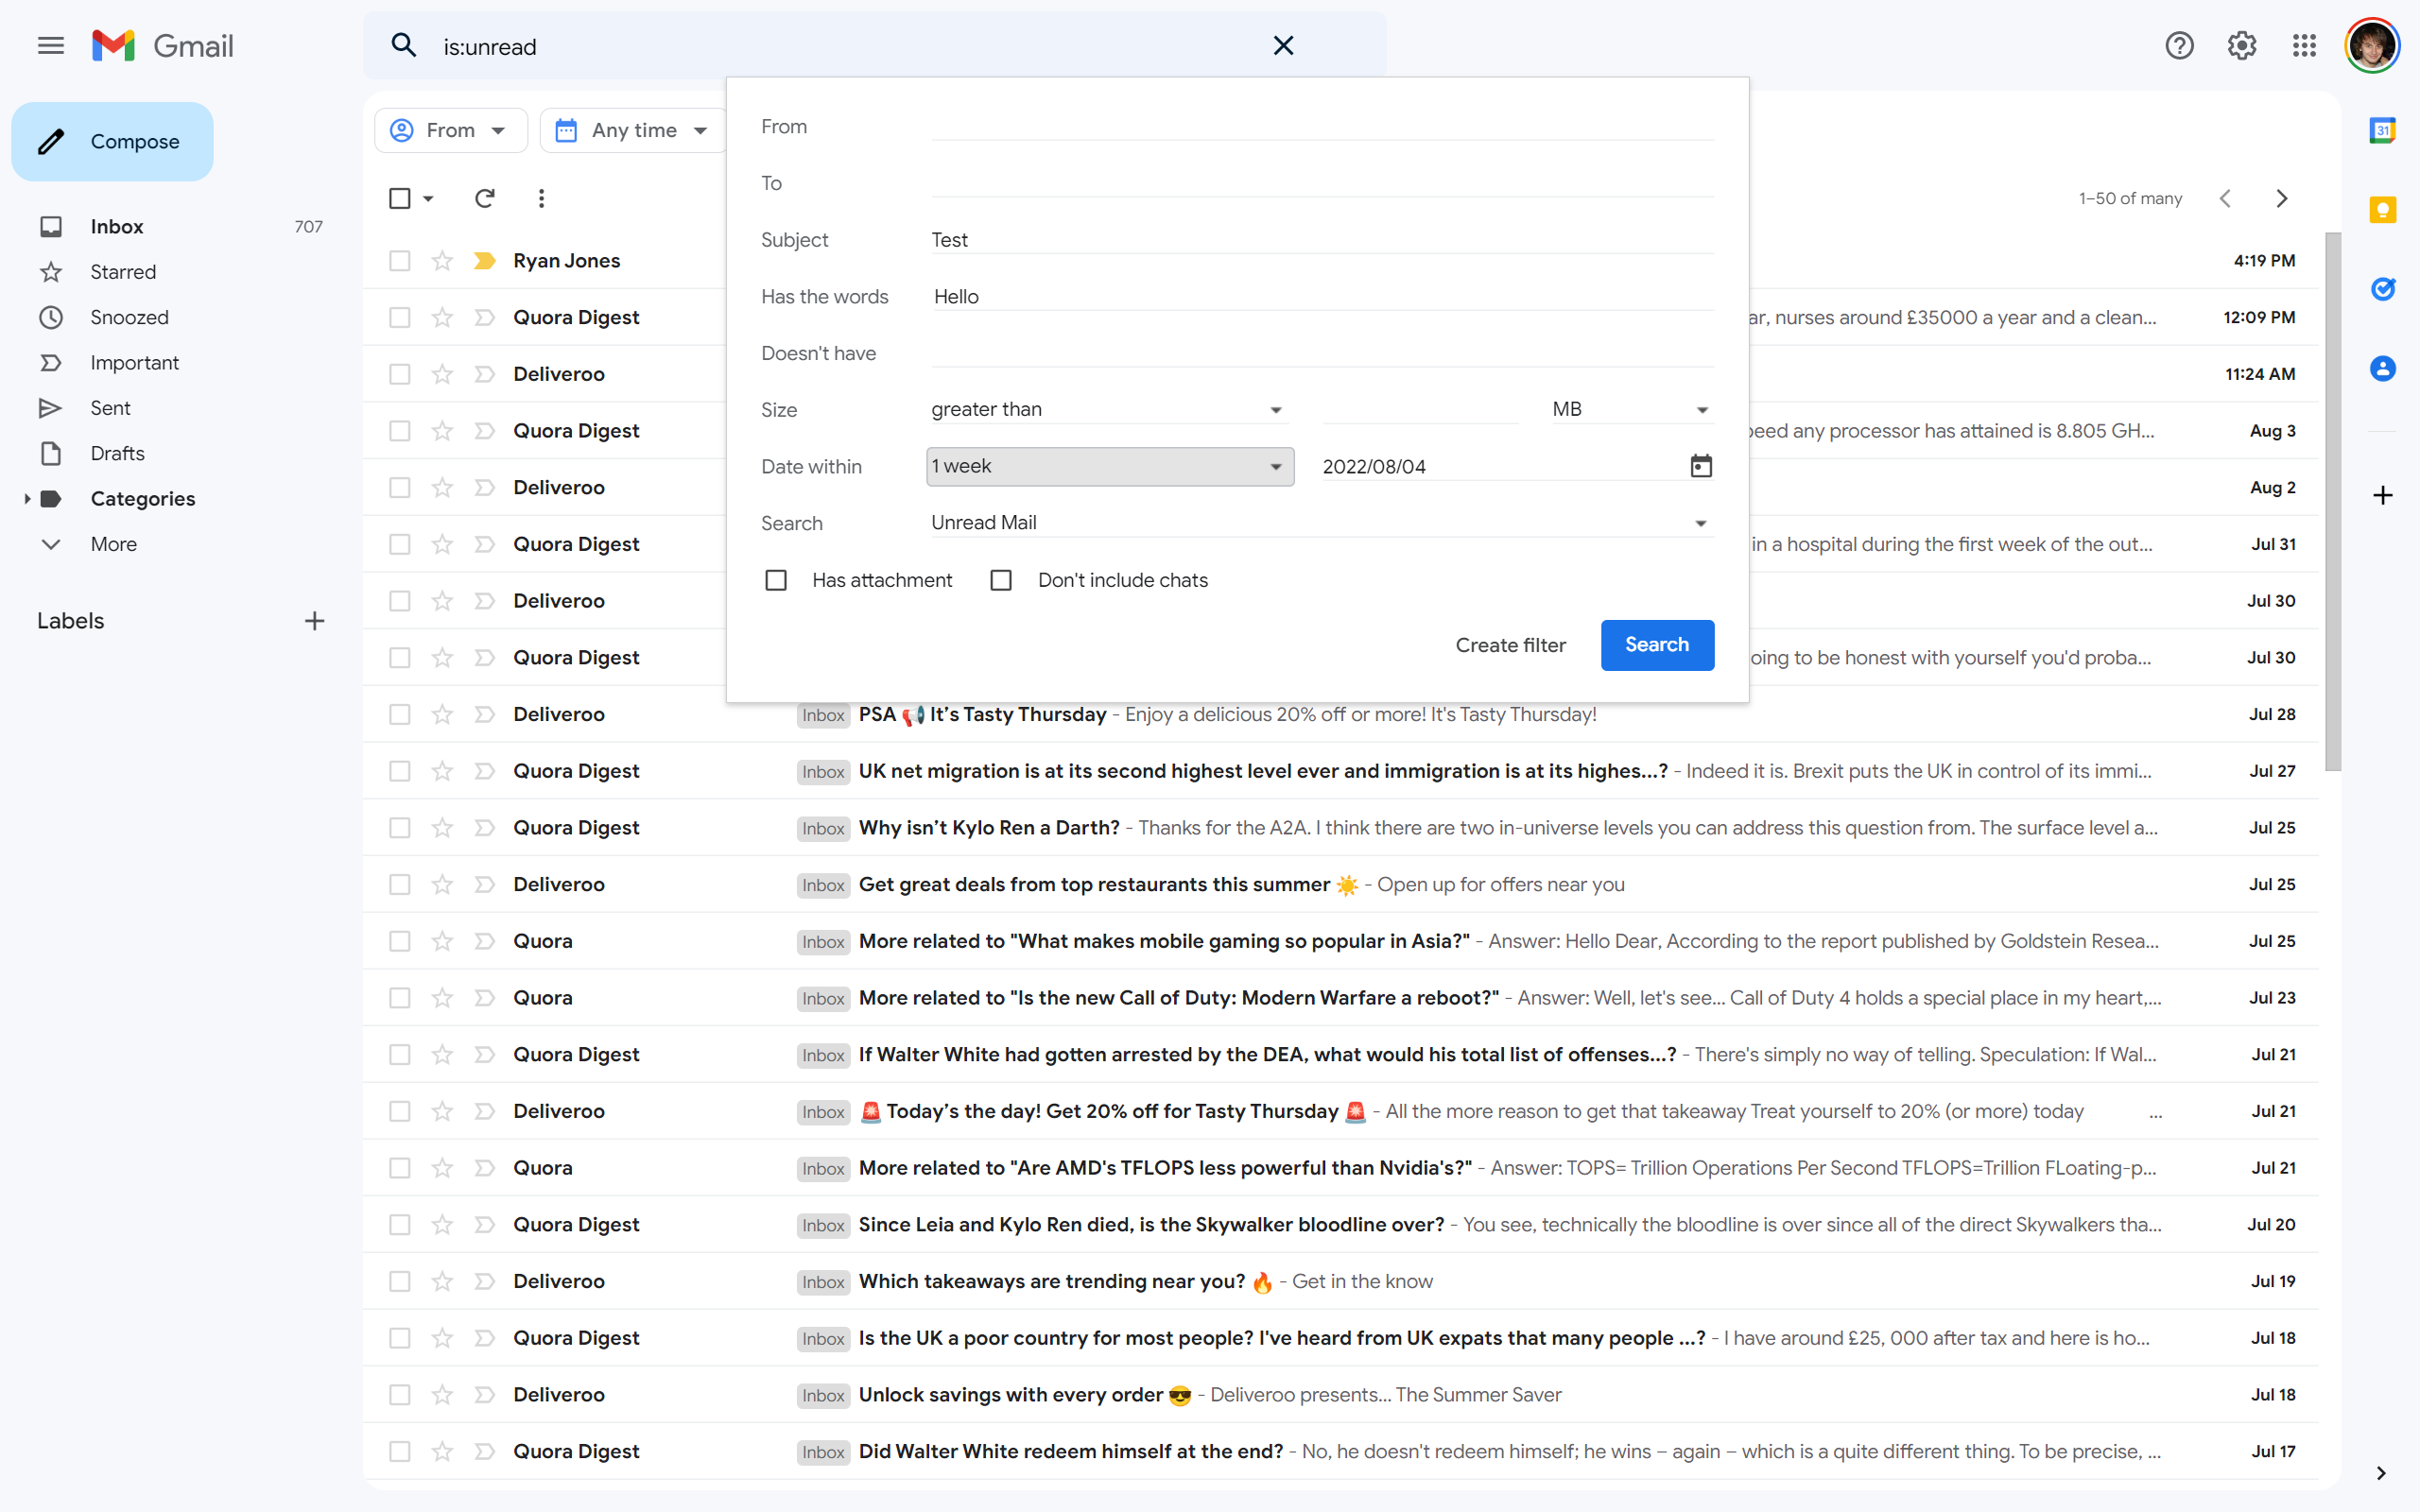Select the Quora email dated Jul 21

(400, 1168)
